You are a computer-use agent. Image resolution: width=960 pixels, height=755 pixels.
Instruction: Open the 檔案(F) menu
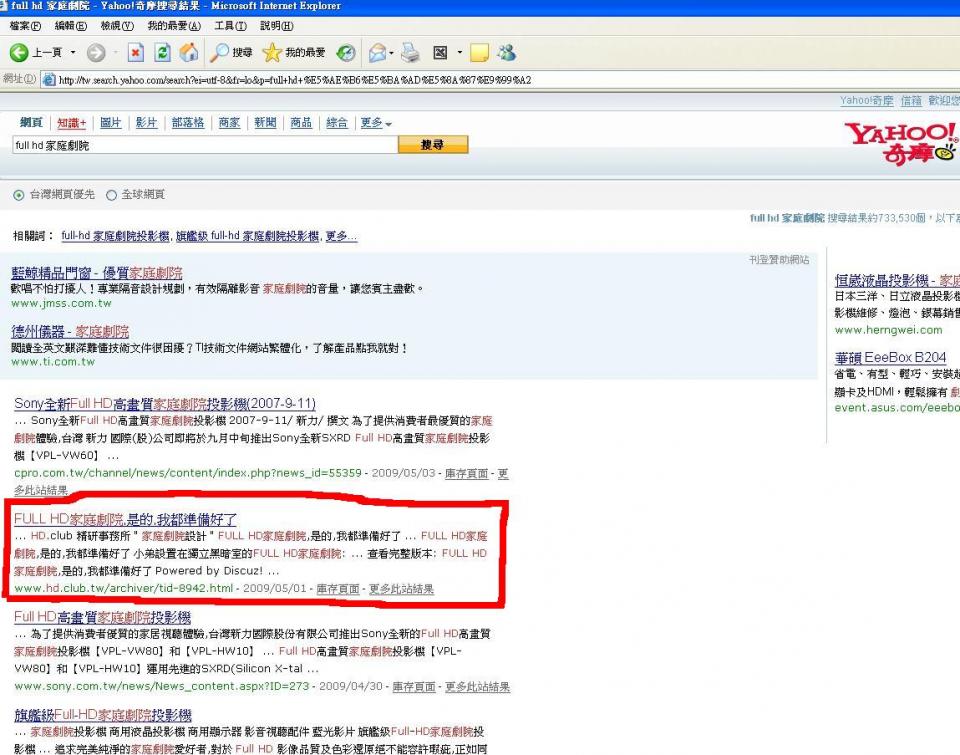click(25, 26)
